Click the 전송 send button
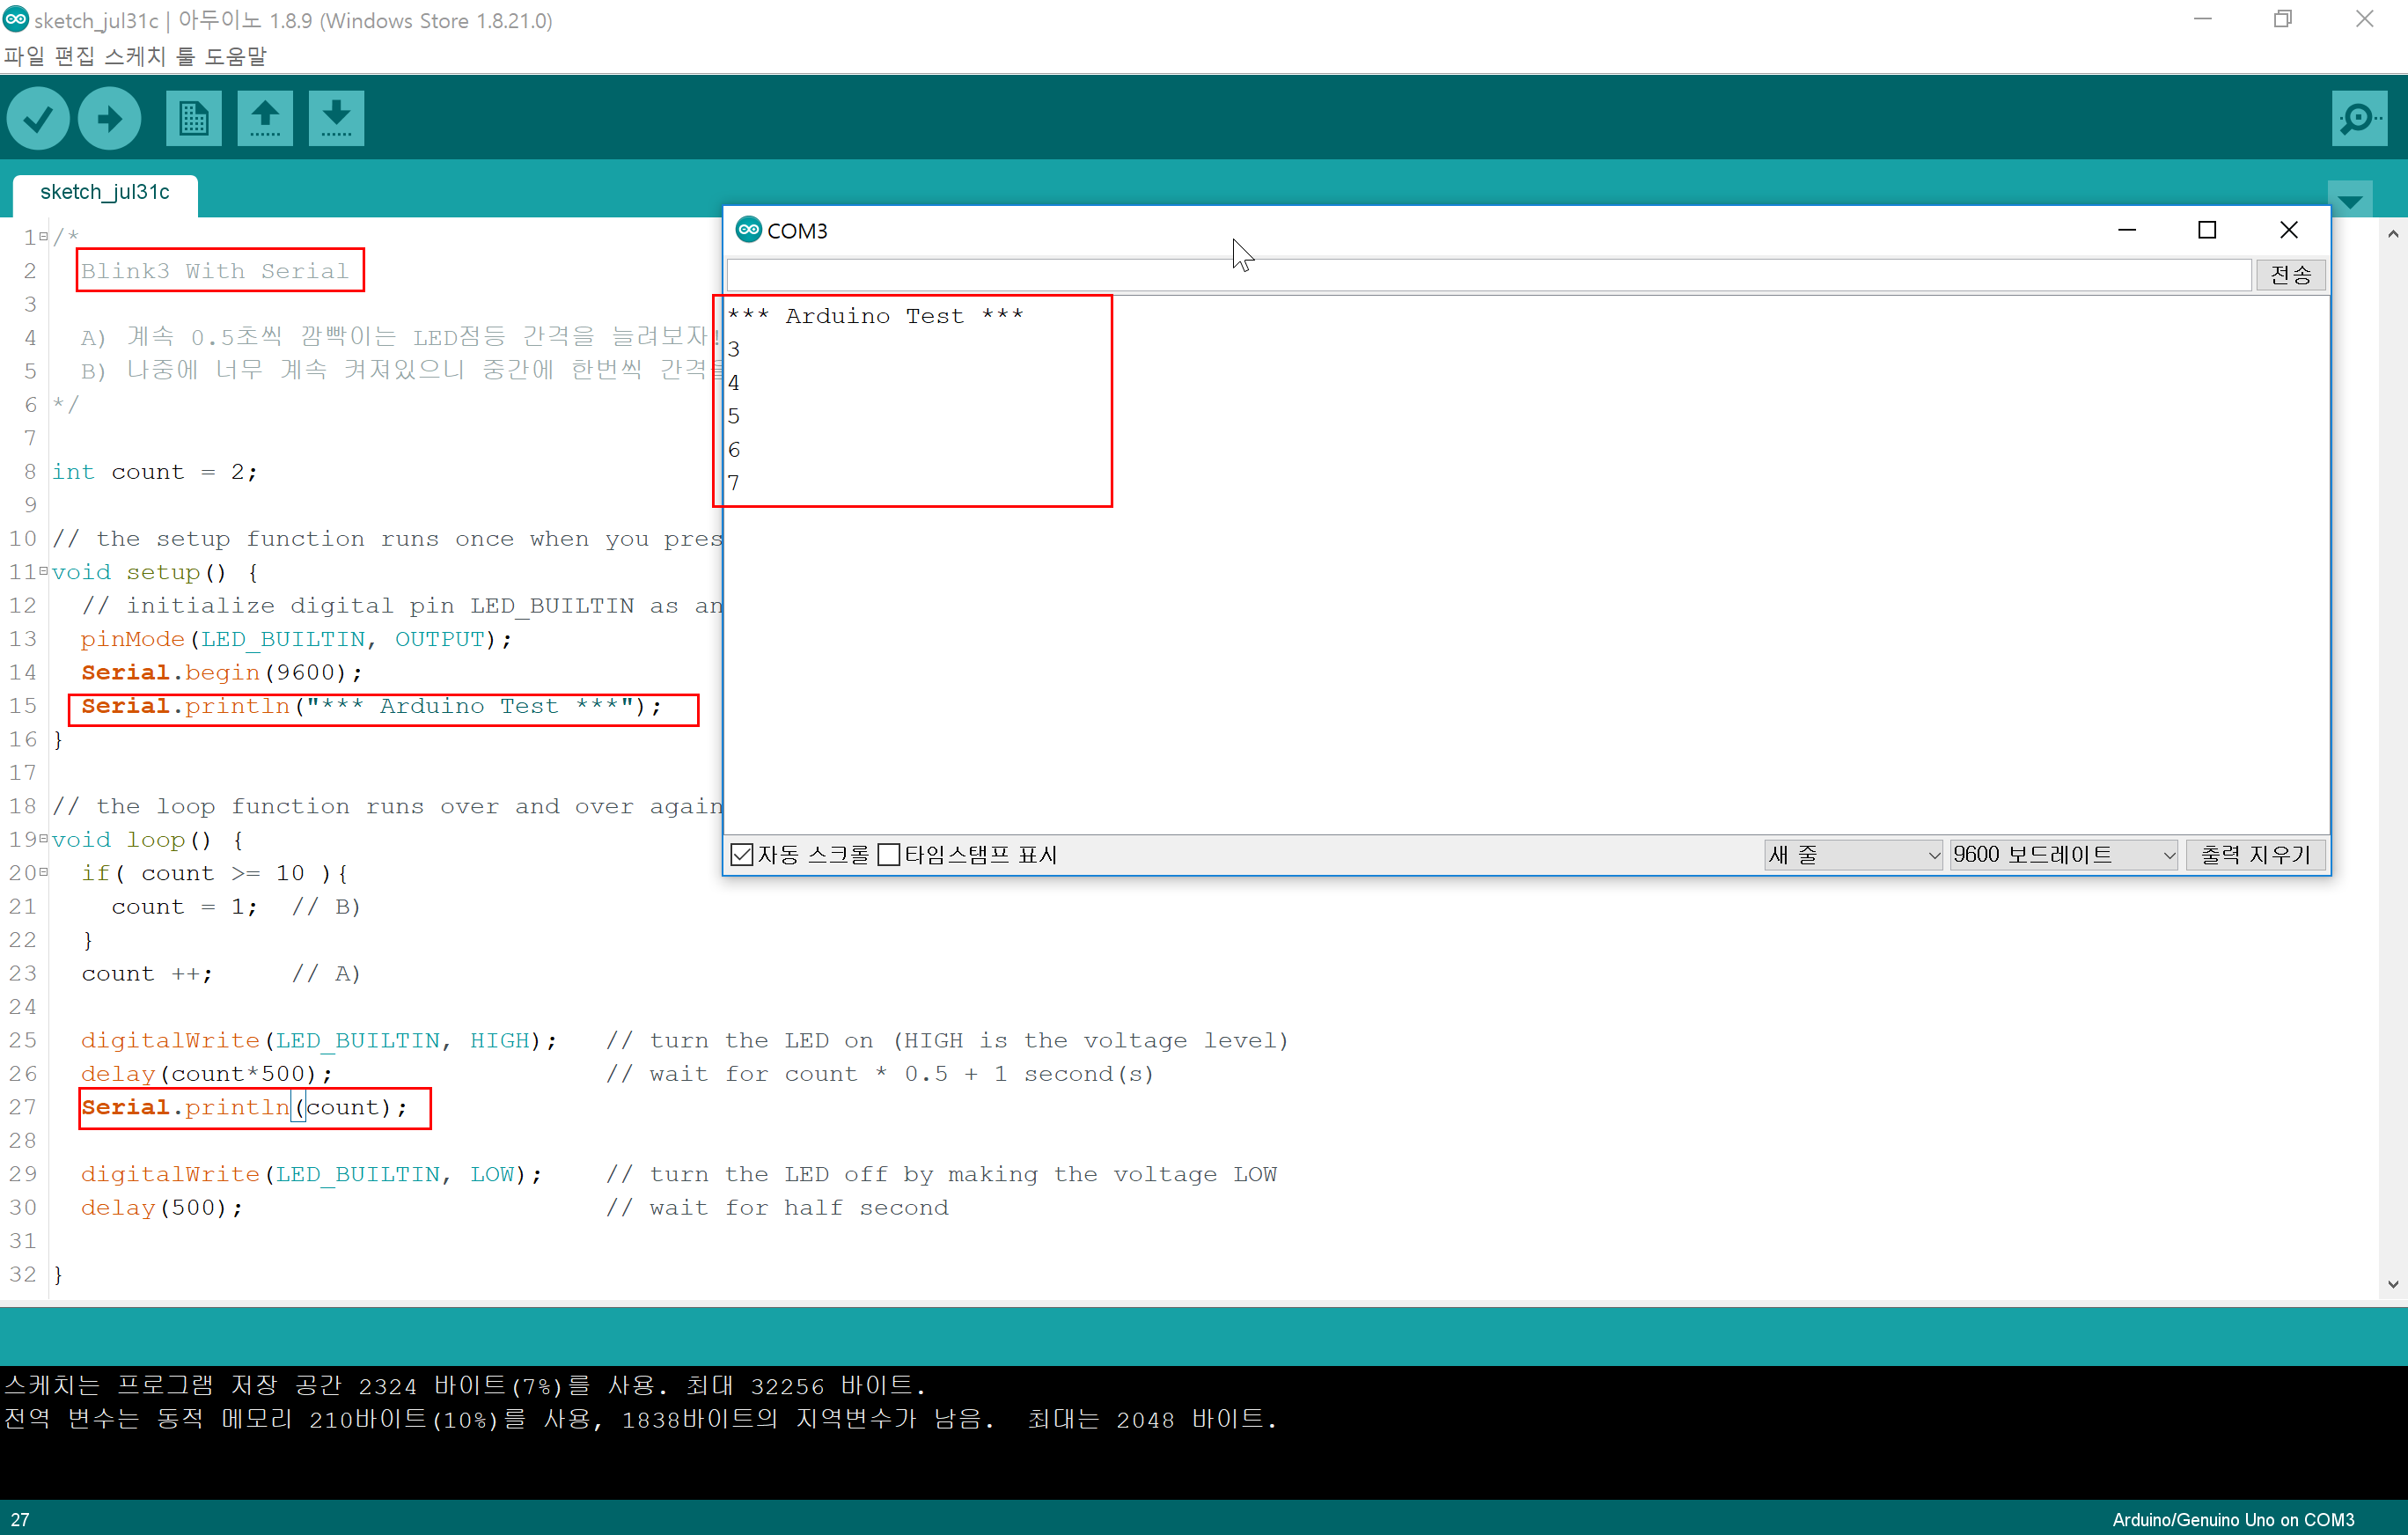 coord(2290,275)
